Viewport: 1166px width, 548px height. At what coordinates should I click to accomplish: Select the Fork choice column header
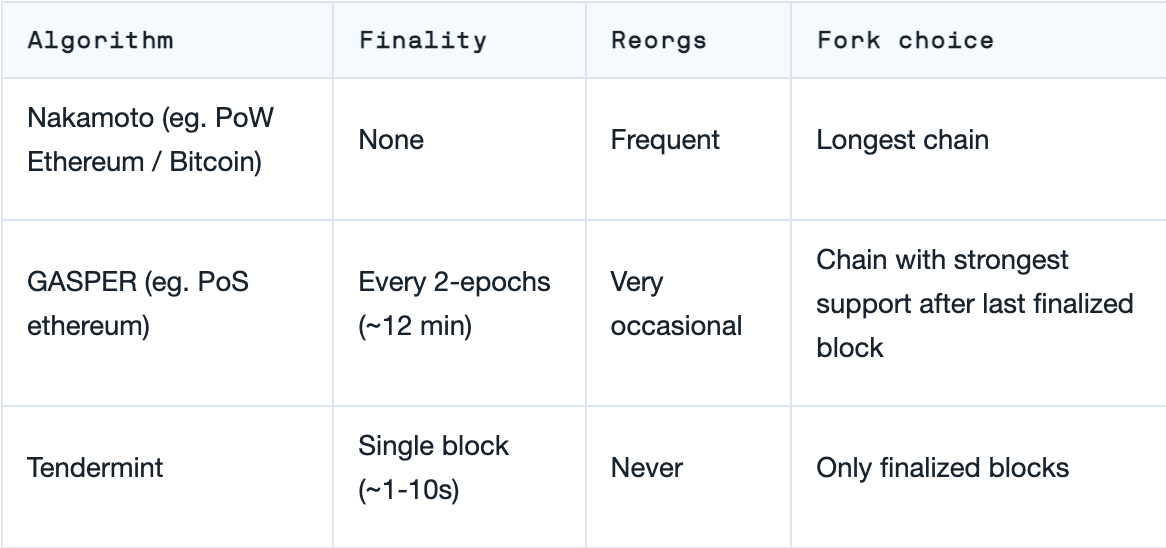pyautogui.click(x=905, y=41)
